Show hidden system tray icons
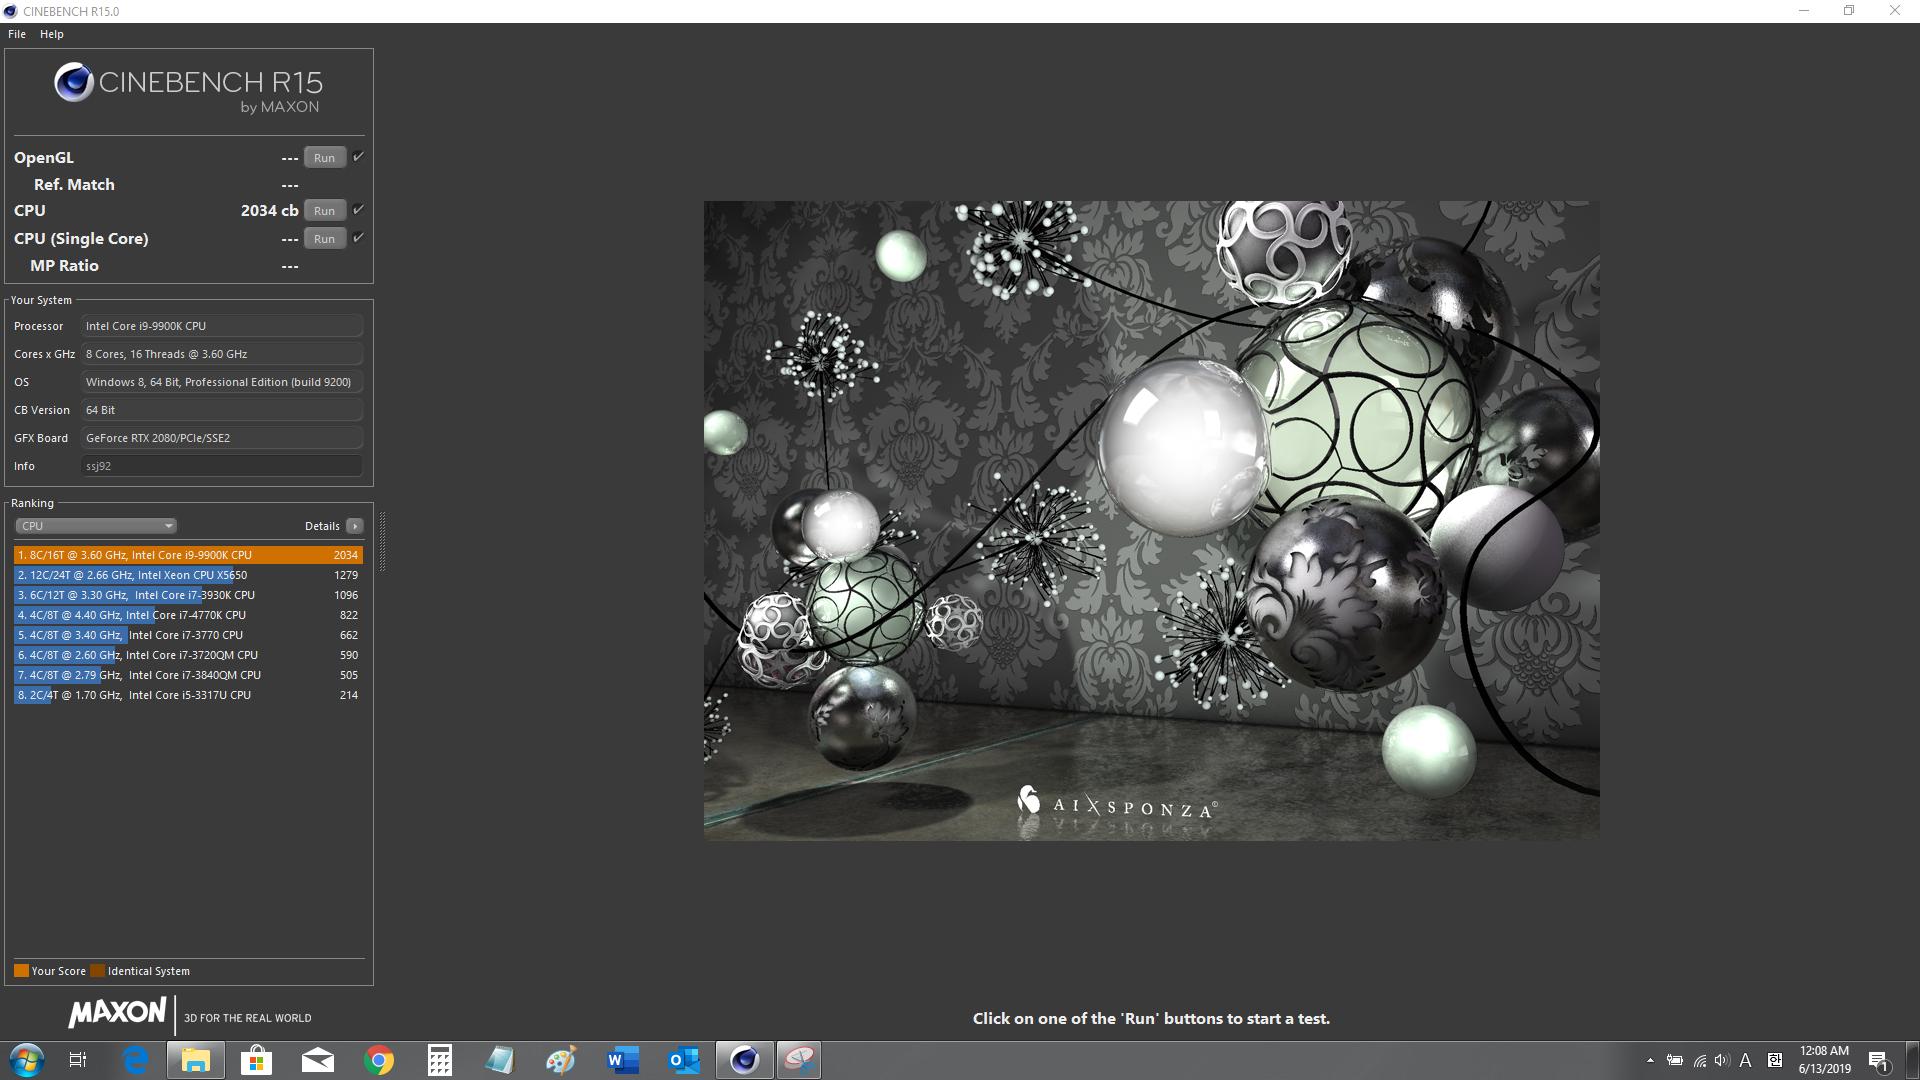 point(1649,1060)
